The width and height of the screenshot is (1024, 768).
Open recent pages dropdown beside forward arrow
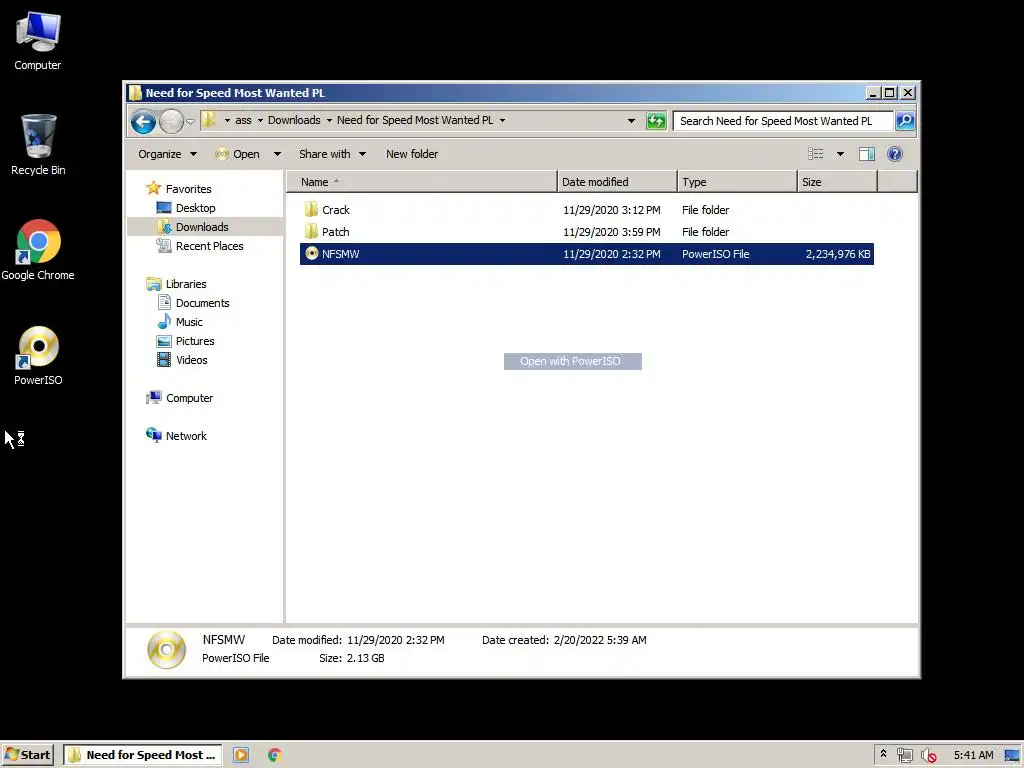[190, 121]
